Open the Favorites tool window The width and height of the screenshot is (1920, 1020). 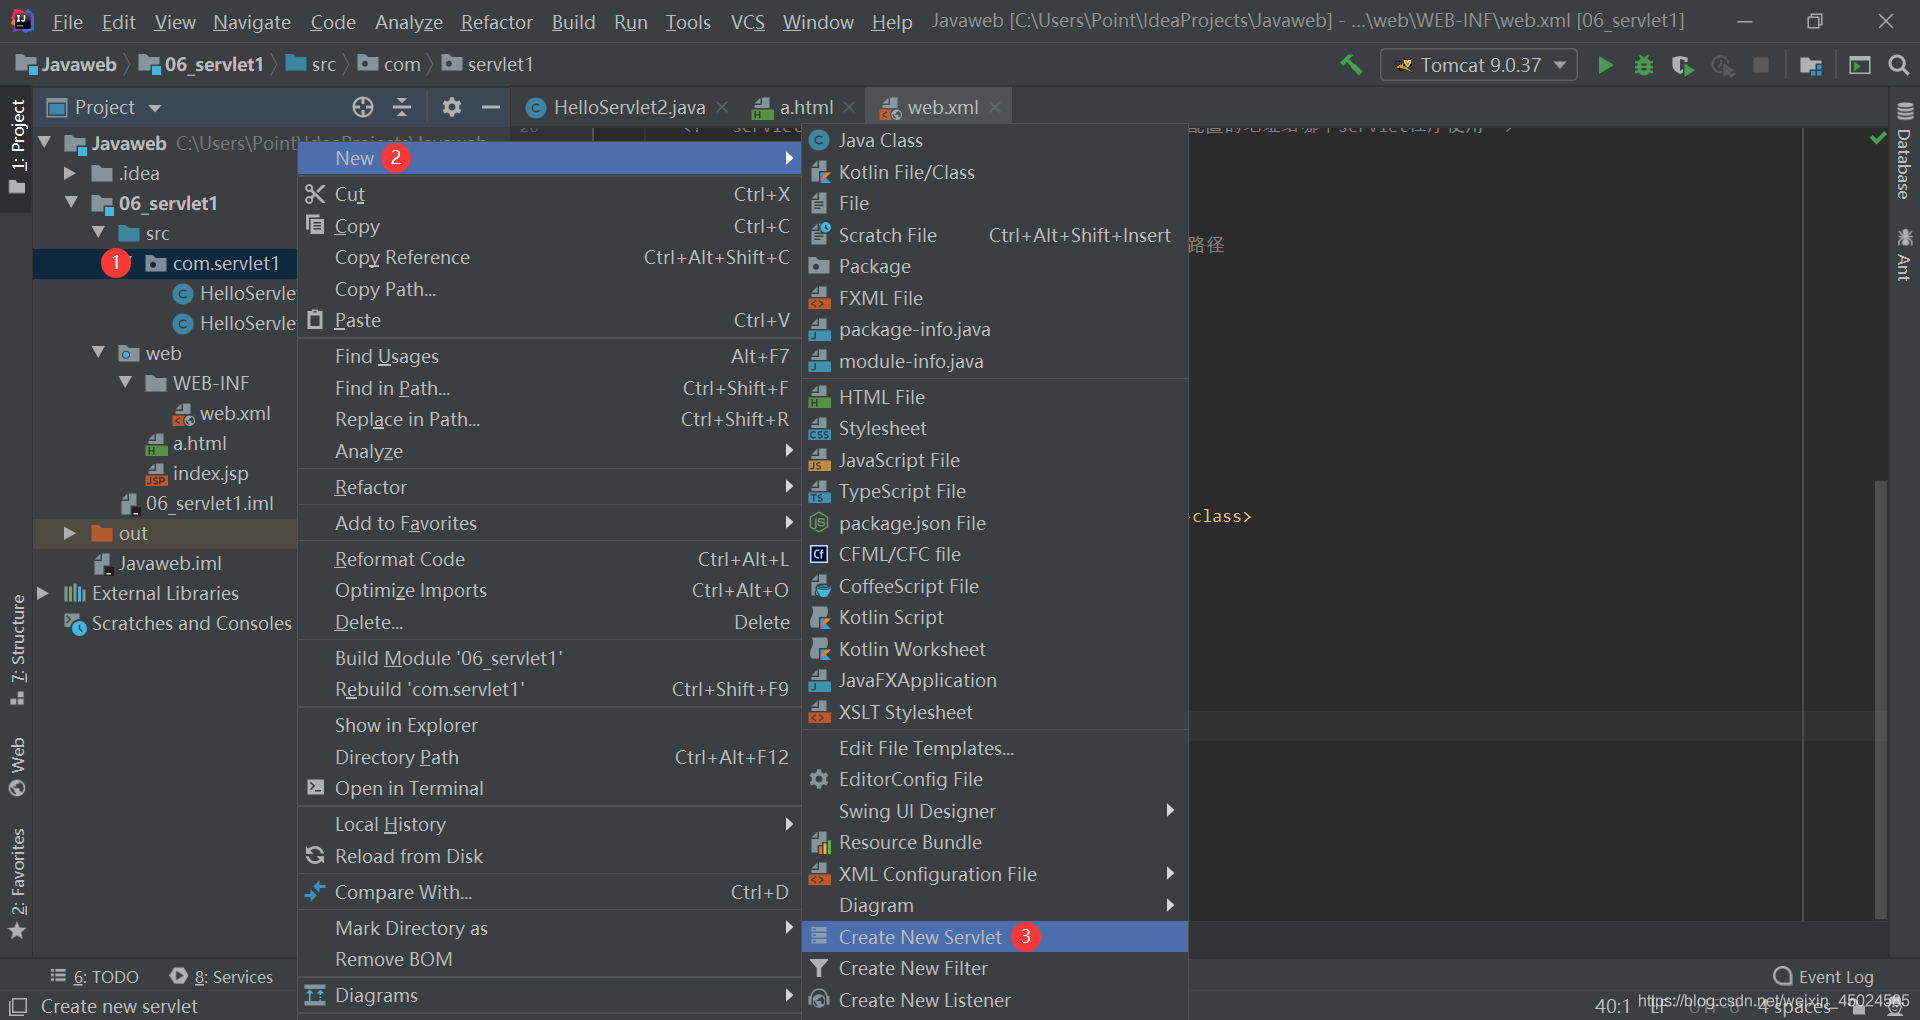(x=17, y=884)
